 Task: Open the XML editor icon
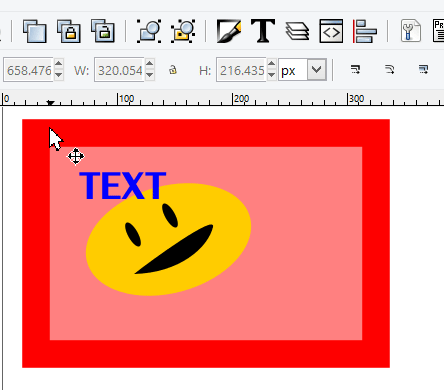click(331, 31)
